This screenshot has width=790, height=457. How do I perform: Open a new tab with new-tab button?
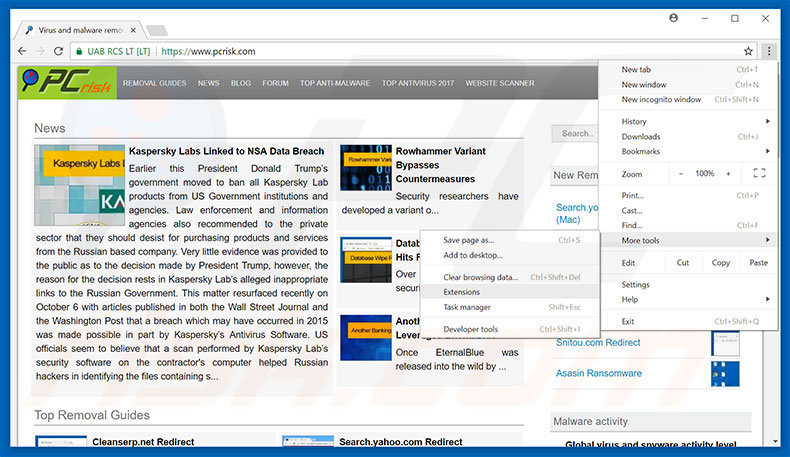click(x=157, y=30)
